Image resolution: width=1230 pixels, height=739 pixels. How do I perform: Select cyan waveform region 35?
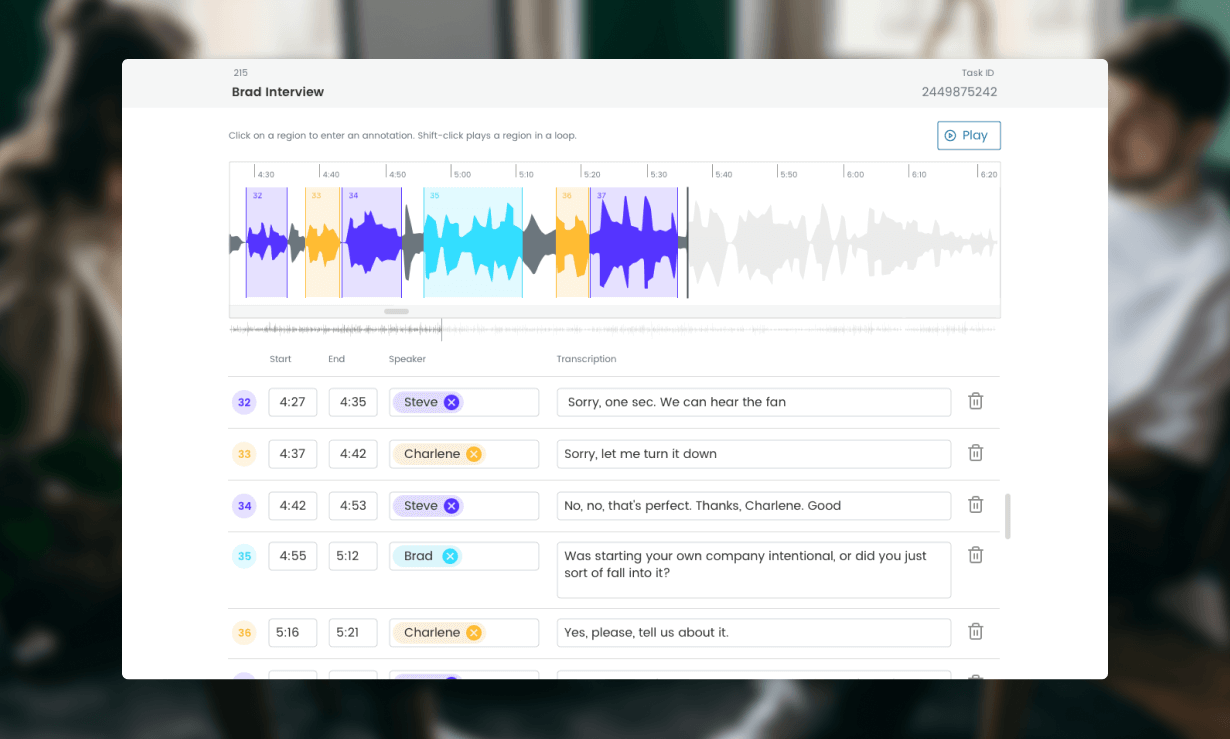473,242
